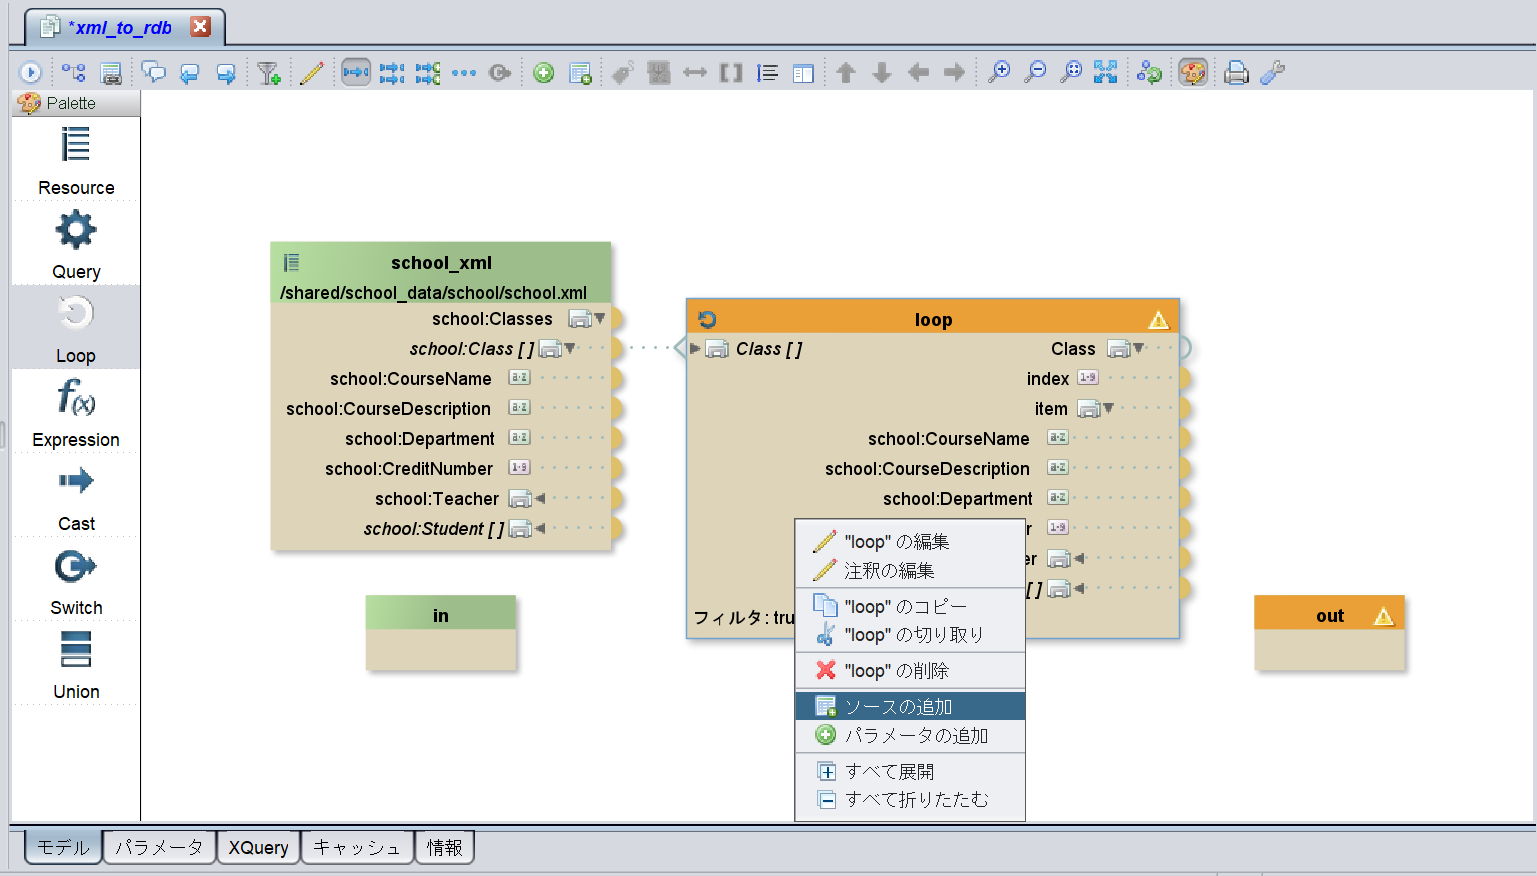Collapse the item row in loop node

[1108, 408]
